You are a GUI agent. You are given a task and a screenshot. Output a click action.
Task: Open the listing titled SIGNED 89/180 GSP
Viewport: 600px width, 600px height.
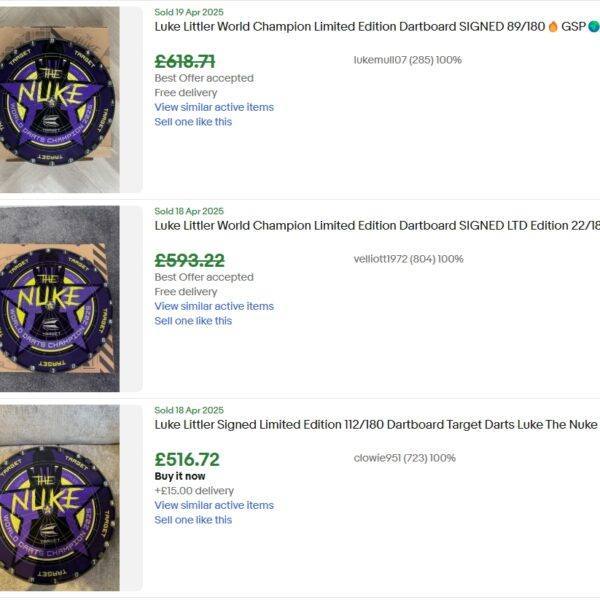point(350,27)
